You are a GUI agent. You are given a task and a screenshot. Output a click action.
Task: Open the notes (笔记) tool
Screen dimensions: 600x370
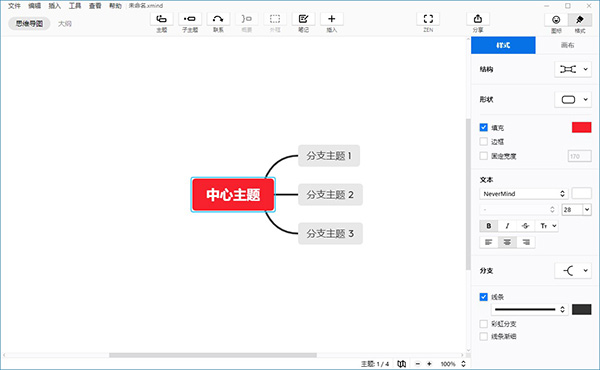pyautogui.click(x=303, y=19)
